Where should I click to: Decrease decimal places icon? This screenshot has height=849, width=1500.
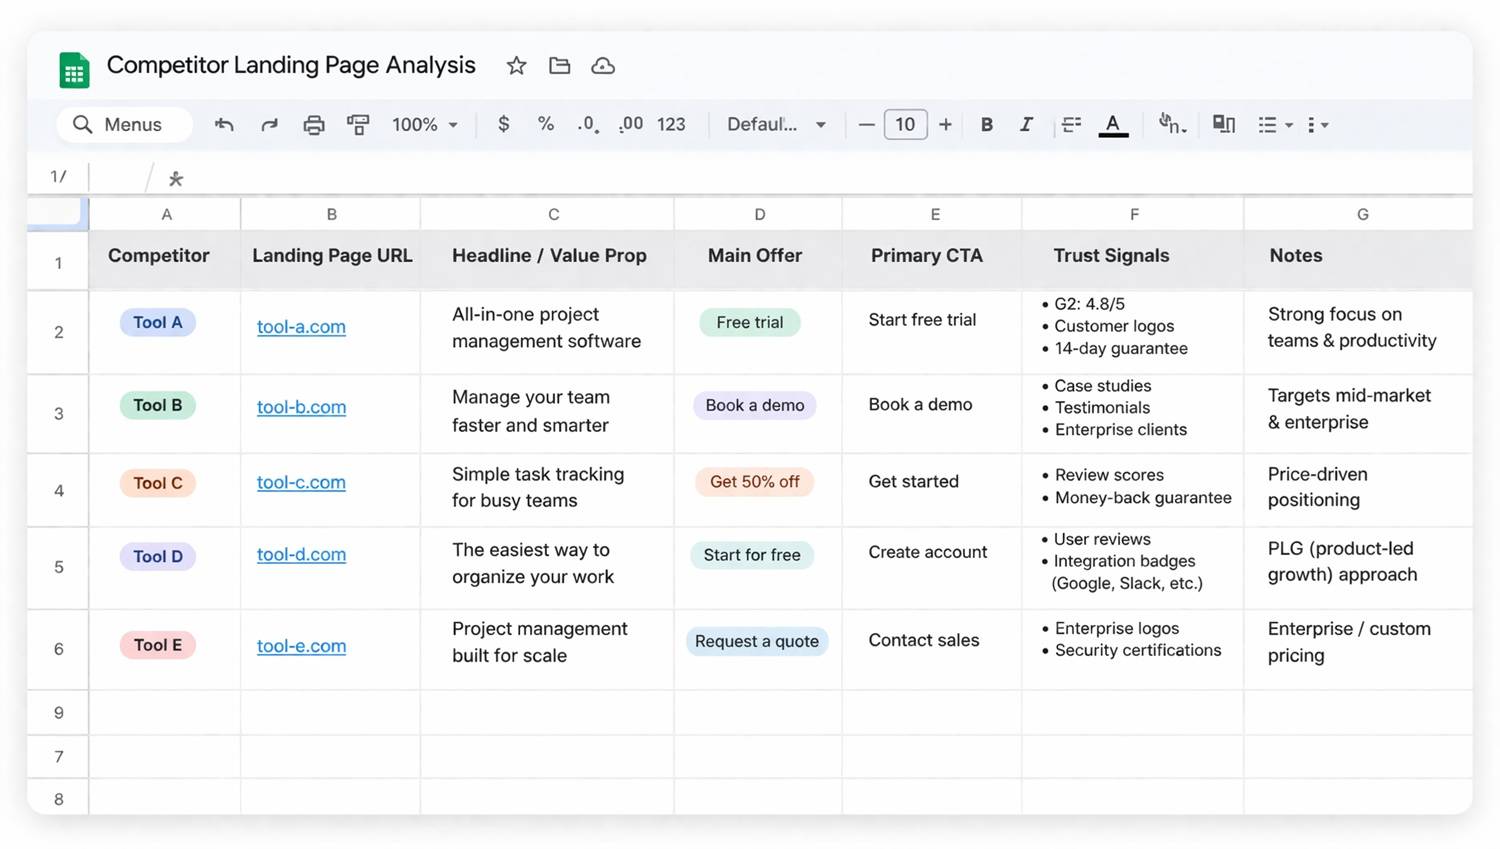586,124
